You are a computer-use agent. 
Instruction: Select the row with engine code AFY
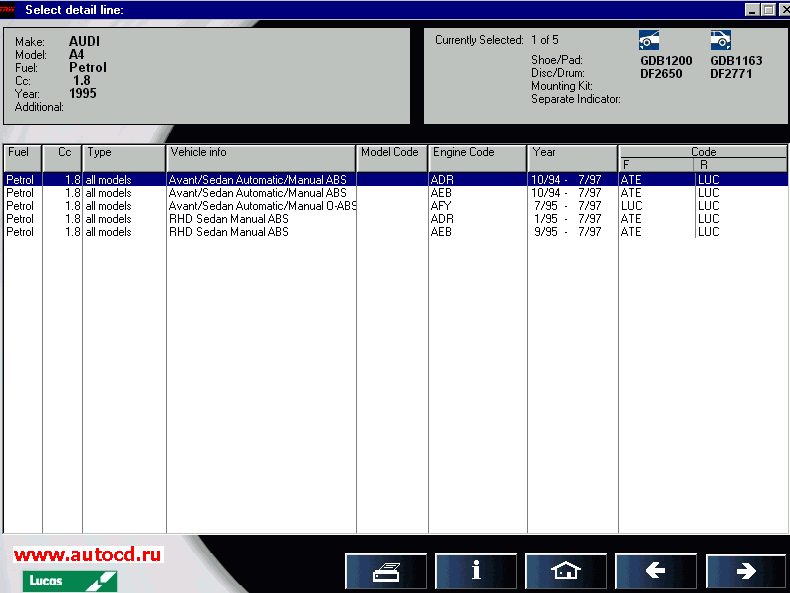click(x=396, y=206)
